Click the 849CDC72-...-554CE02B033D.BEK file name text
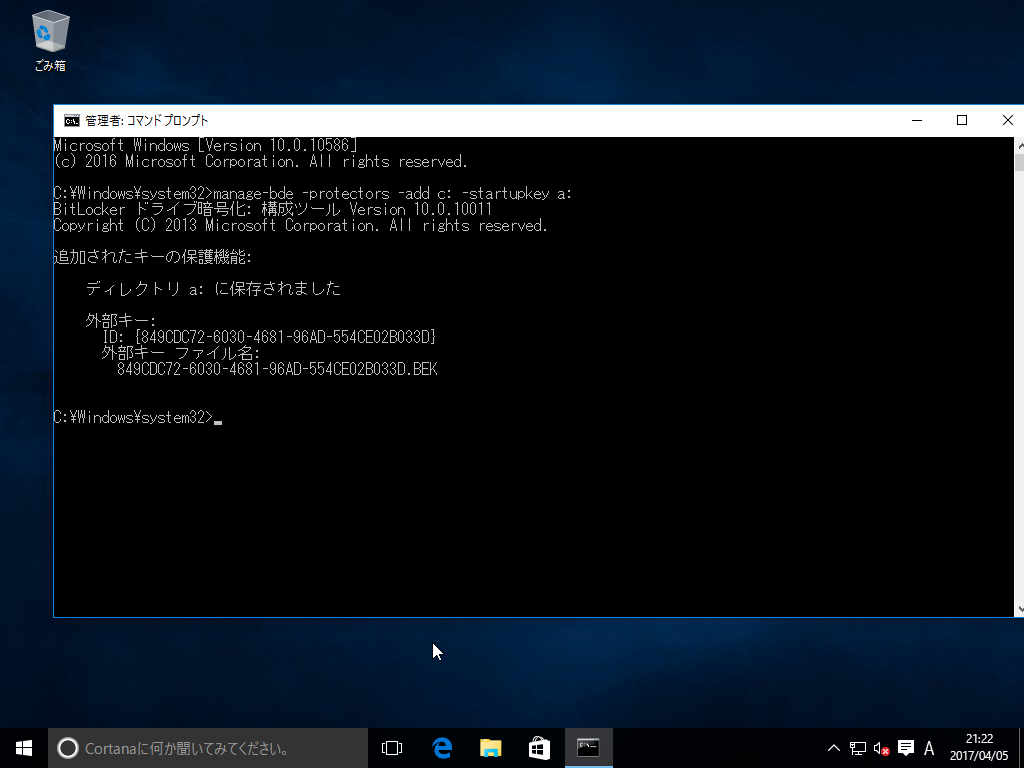Image resolution: width=1024 pixels, height=768 pixels. point(277,369)
